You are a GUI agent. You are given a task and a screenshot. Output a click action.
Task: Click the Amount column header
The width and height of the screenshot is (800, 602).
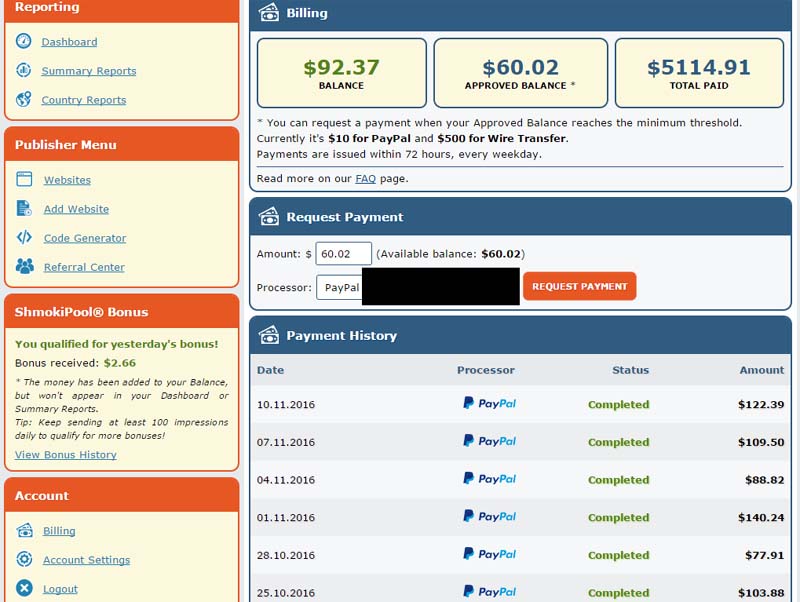click(x=762, y=370)
